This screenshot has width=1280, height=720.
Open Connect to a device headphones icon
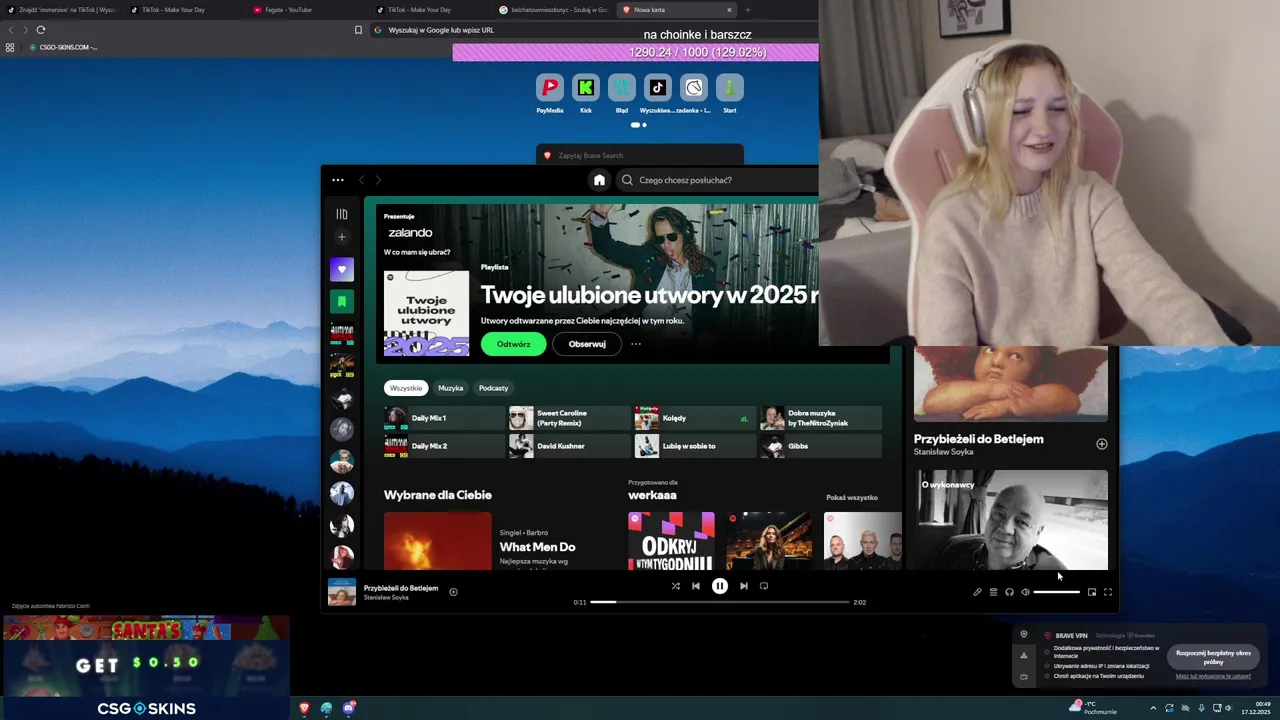[1009, 592]
